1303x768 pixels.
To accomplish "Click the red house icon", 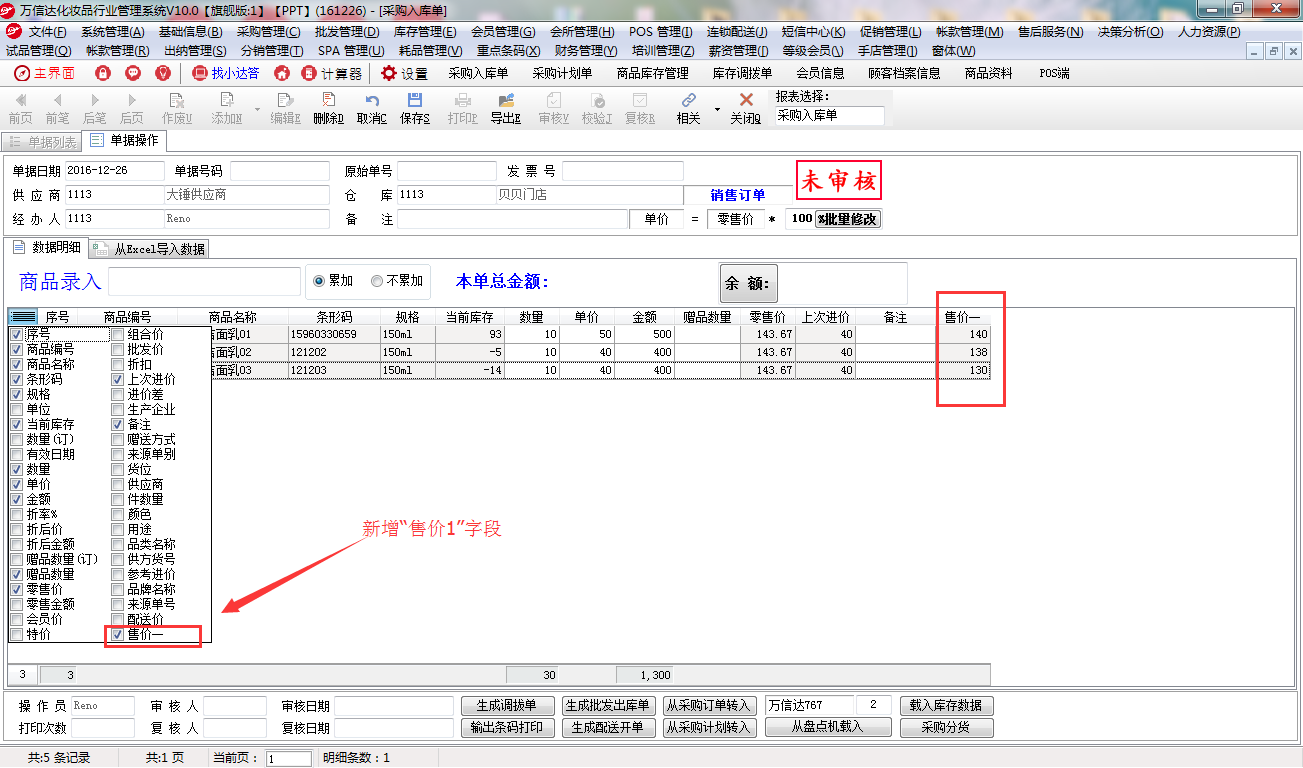I will [x=282, y=73].
